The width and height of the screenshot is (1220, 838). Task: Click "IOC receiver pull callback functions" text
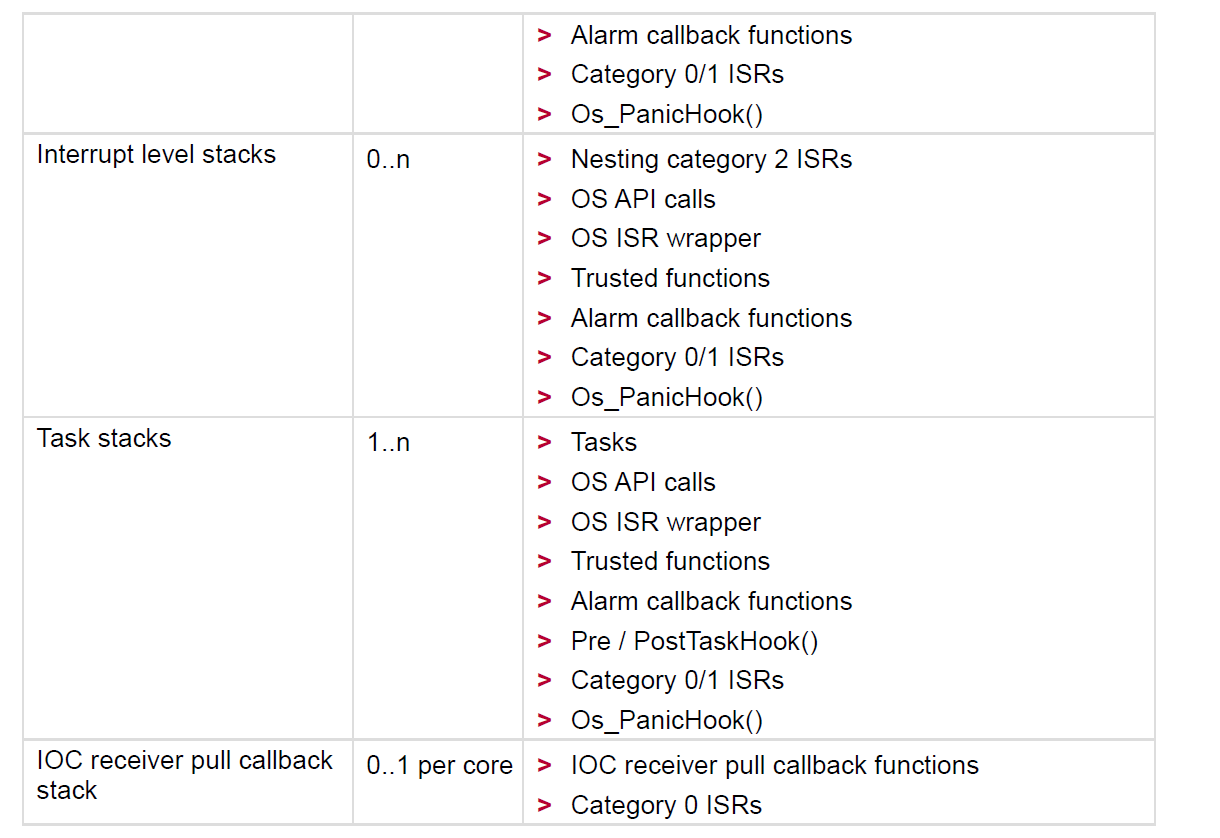coord(774,766)
